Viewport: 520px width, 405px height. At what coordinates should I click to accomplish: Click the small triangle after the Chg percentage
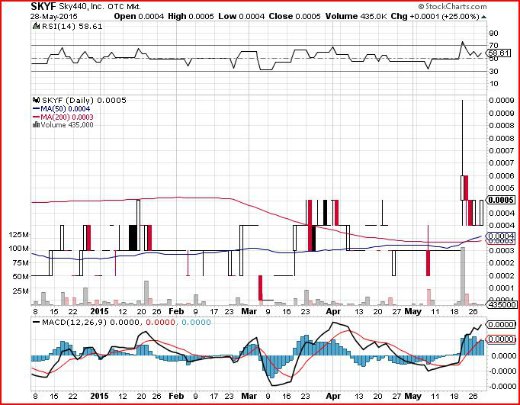(x=484, y=17)
